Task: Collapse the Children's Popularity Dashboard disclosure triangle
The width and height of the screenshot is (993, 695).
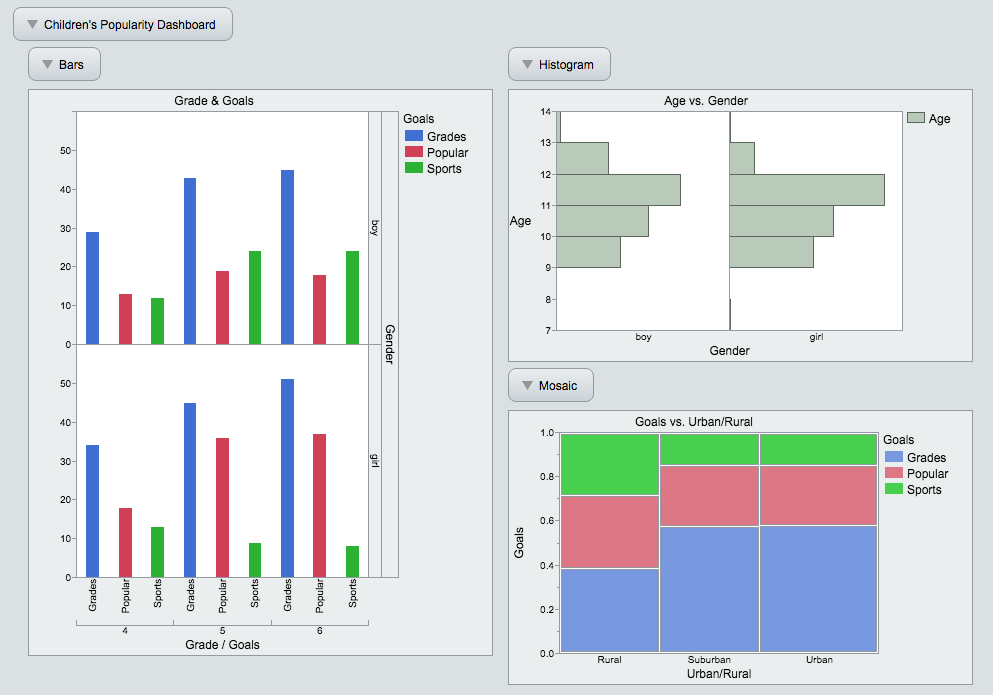Action: click(x=32, y=24)
